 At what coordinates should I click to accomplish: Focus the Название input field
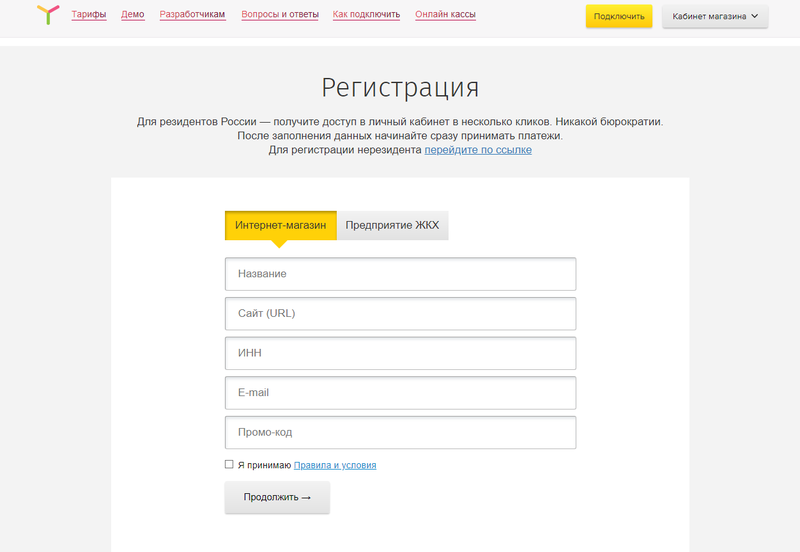click(400, 273)
